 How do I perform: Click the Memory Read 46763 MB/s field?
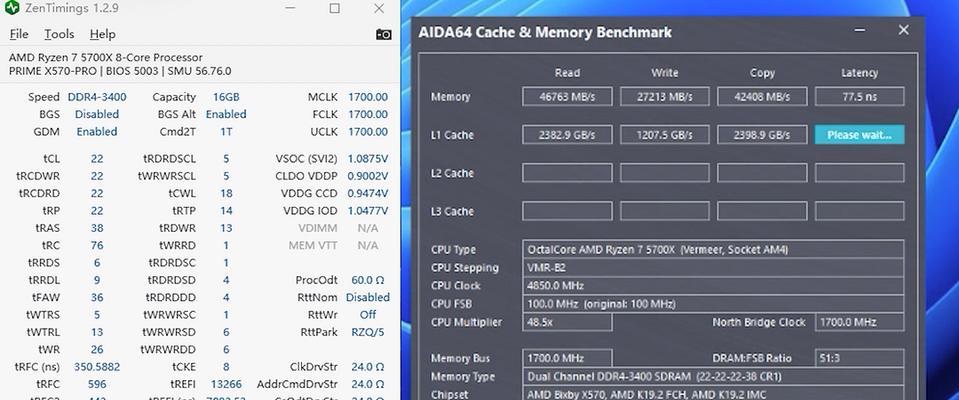(x=566, y=97)
